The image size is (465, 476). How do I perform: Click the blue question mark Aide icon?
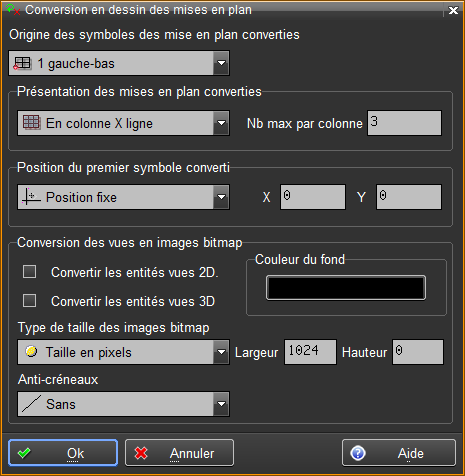tap(358, 453)
